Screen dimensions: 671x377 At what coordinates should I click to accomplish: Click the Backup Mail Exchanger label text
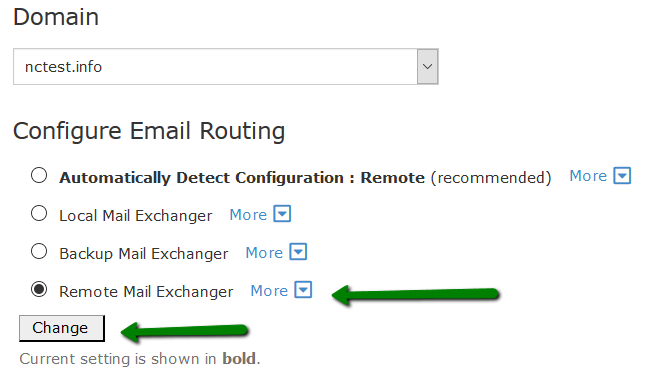144,254
